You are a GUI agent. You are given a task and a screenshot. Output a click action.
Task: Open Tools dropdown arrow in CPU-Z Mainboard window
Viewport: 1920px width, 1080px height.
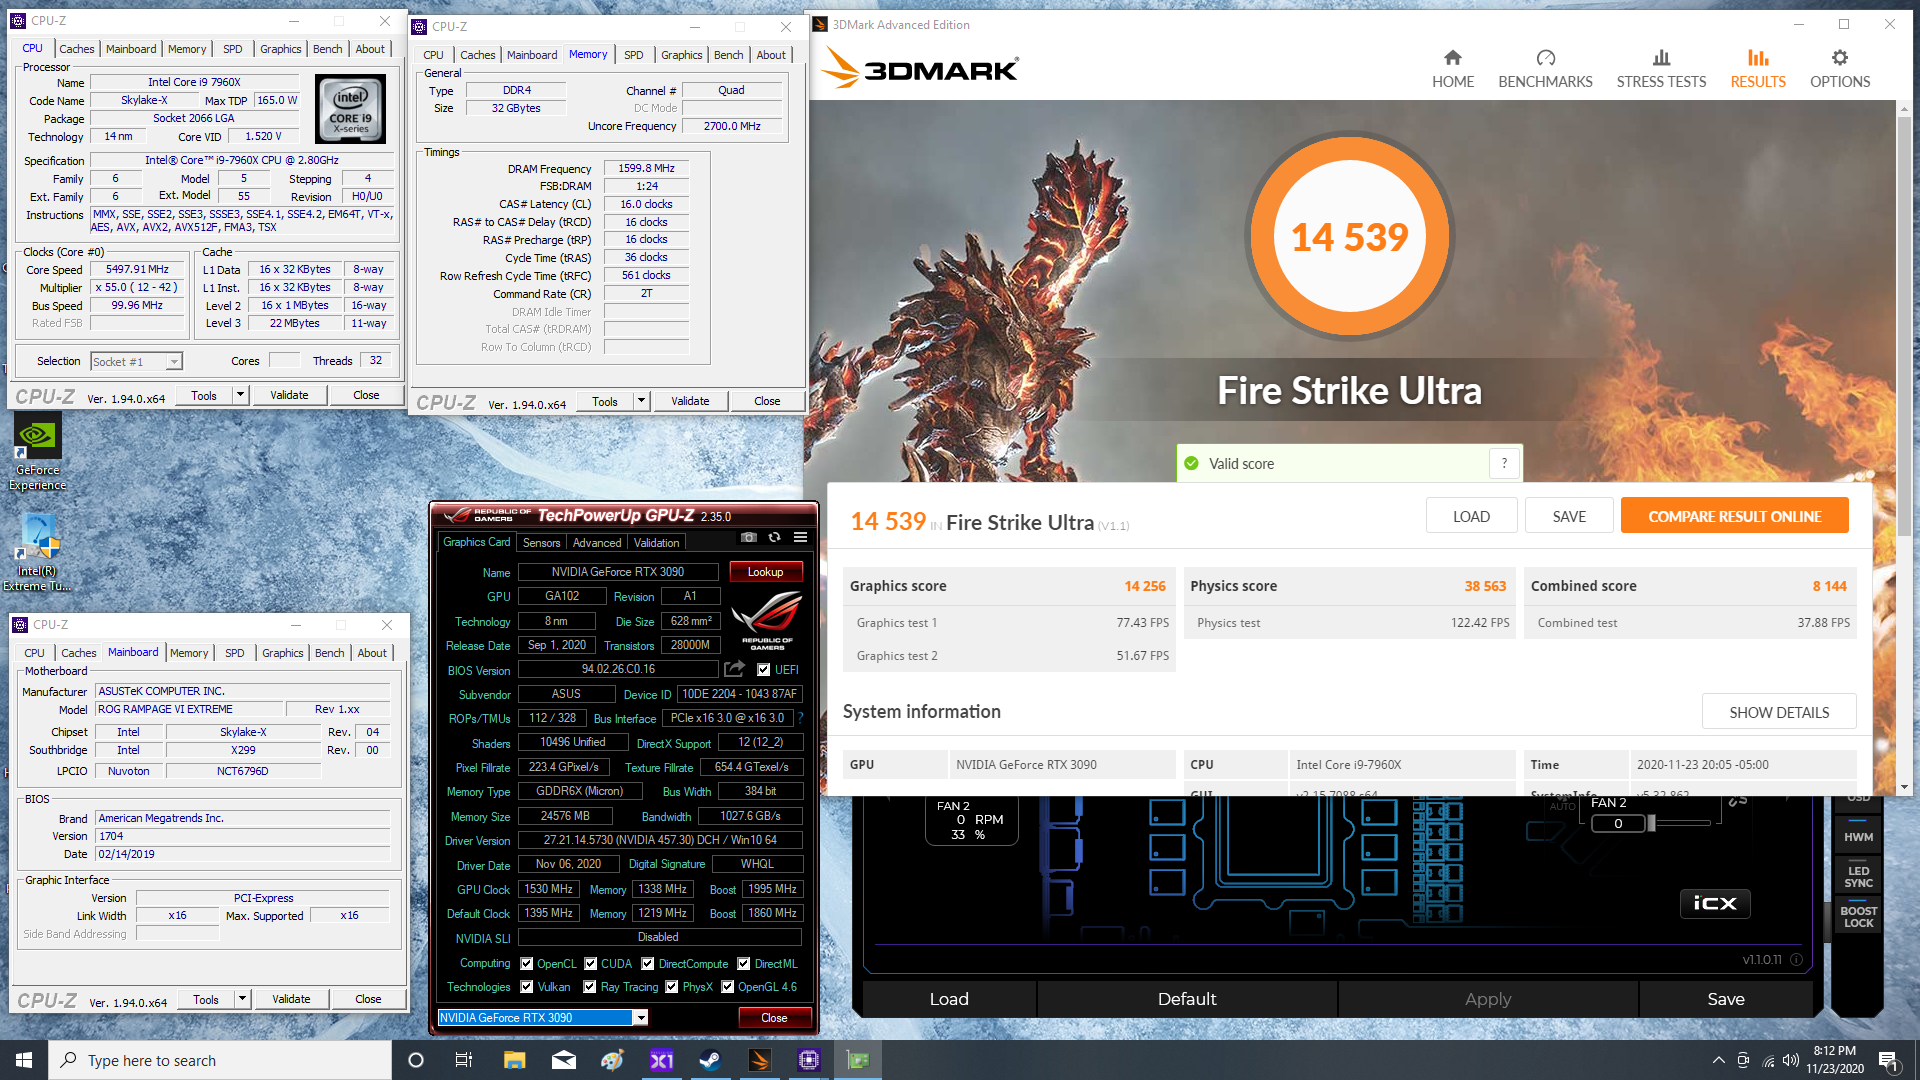click(x=242, y=999)
